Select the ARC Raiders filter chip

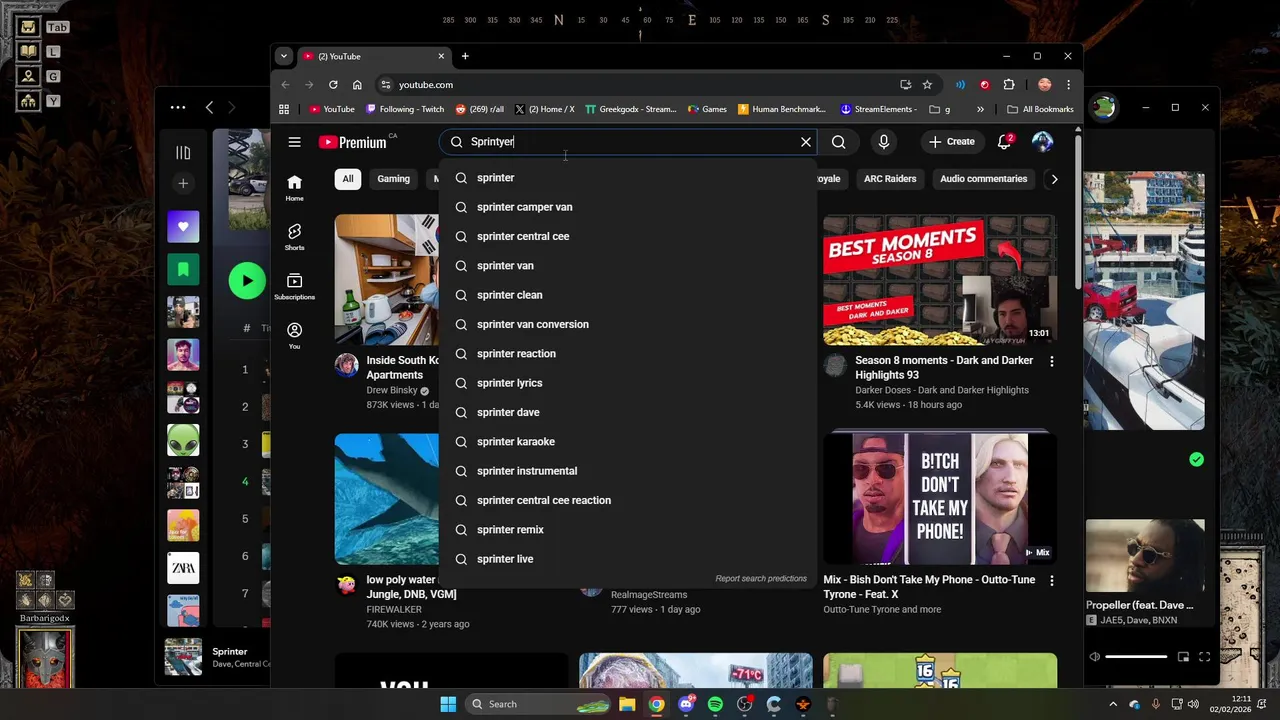(890, 179)
